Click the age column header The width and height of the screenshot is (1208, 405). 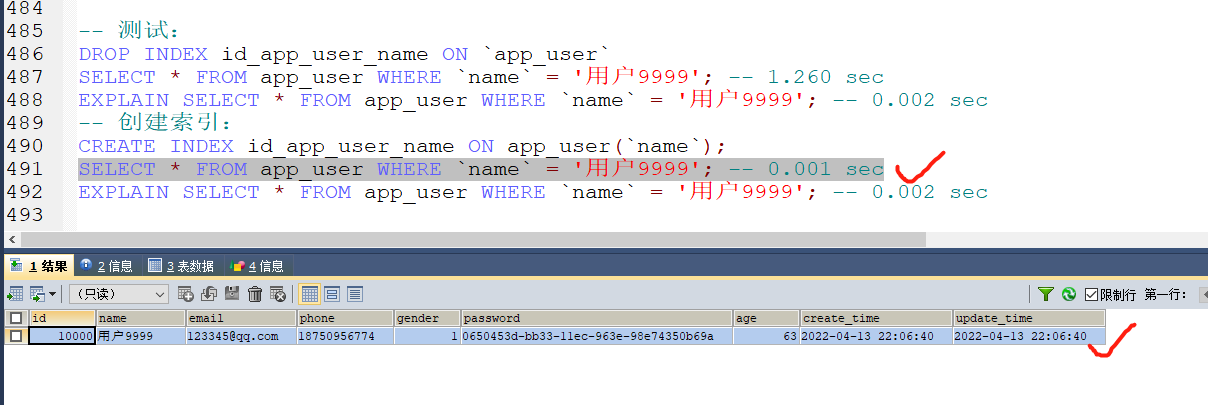point(766,318)
